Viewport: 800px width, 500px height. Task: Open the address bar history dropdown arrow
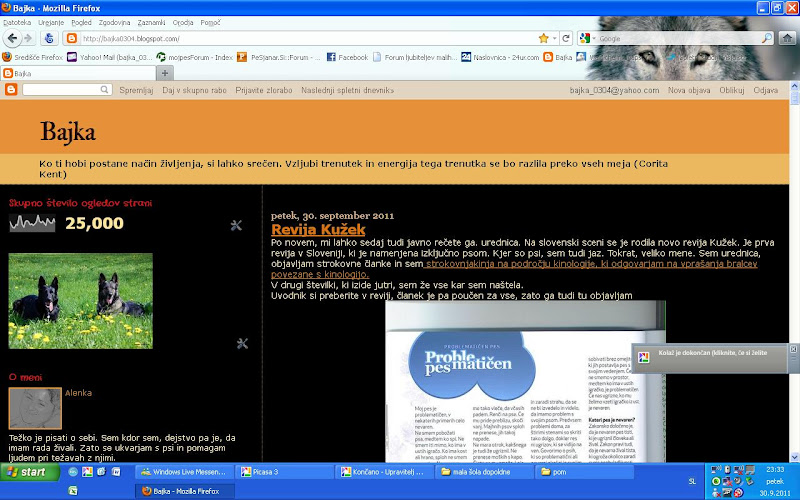pos(554,39)
